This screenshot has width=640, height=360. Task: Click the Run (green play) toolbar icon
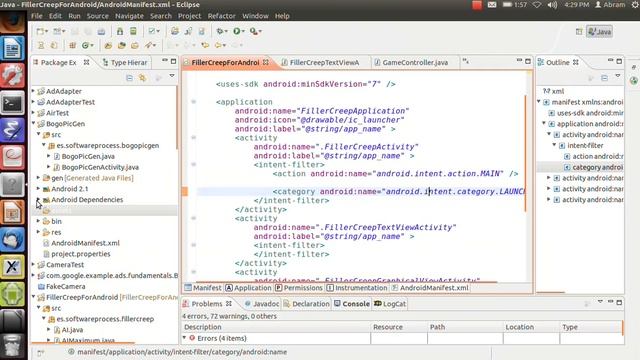pos(237,31)
